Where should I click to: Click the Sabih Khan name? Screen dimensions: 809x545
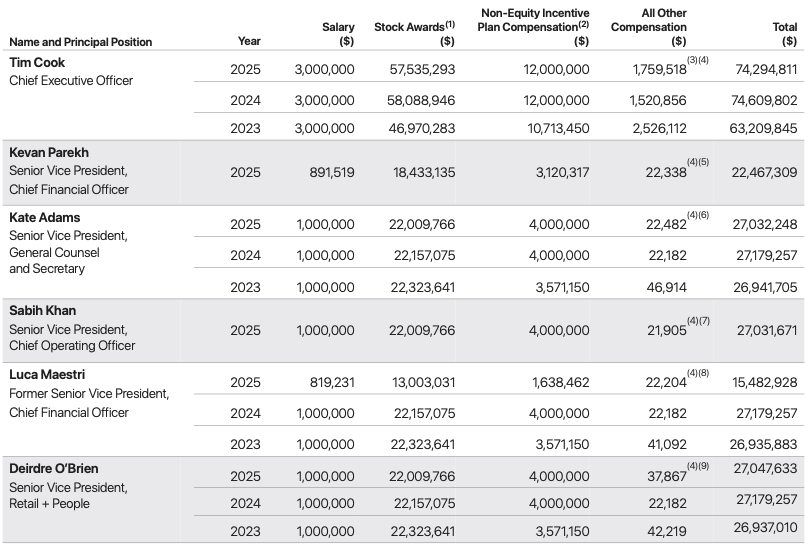tap(42, 311)
